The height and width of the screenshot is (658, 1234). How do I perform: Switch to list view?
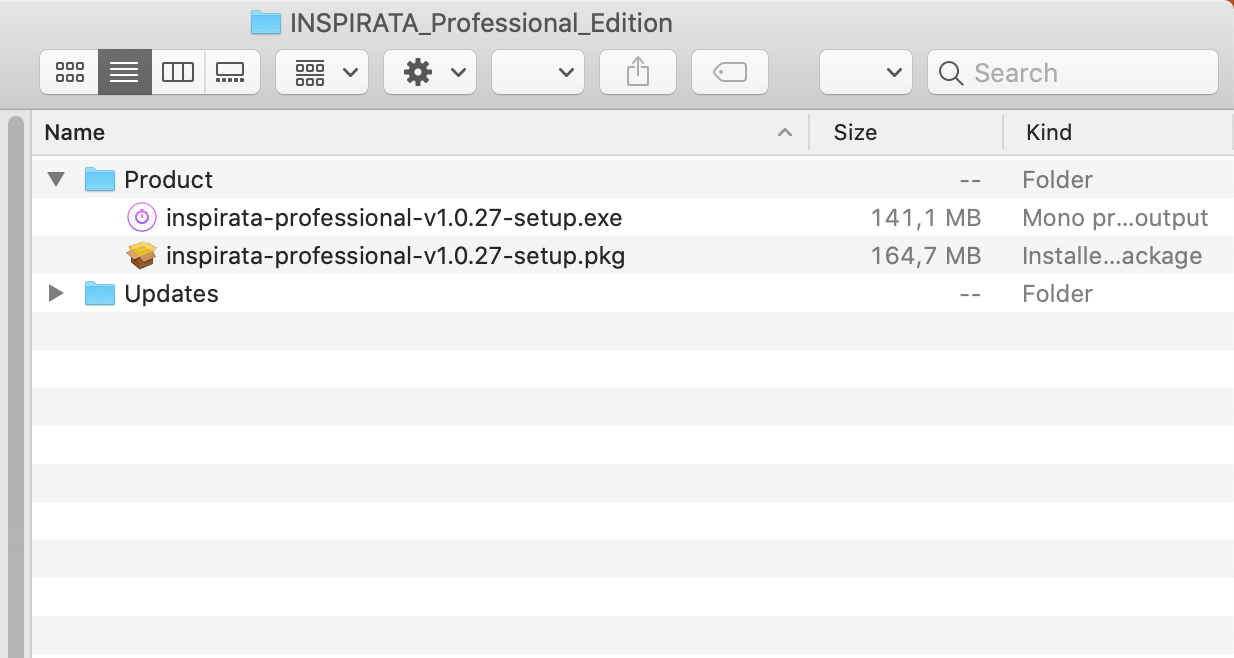tap(124, 72)
